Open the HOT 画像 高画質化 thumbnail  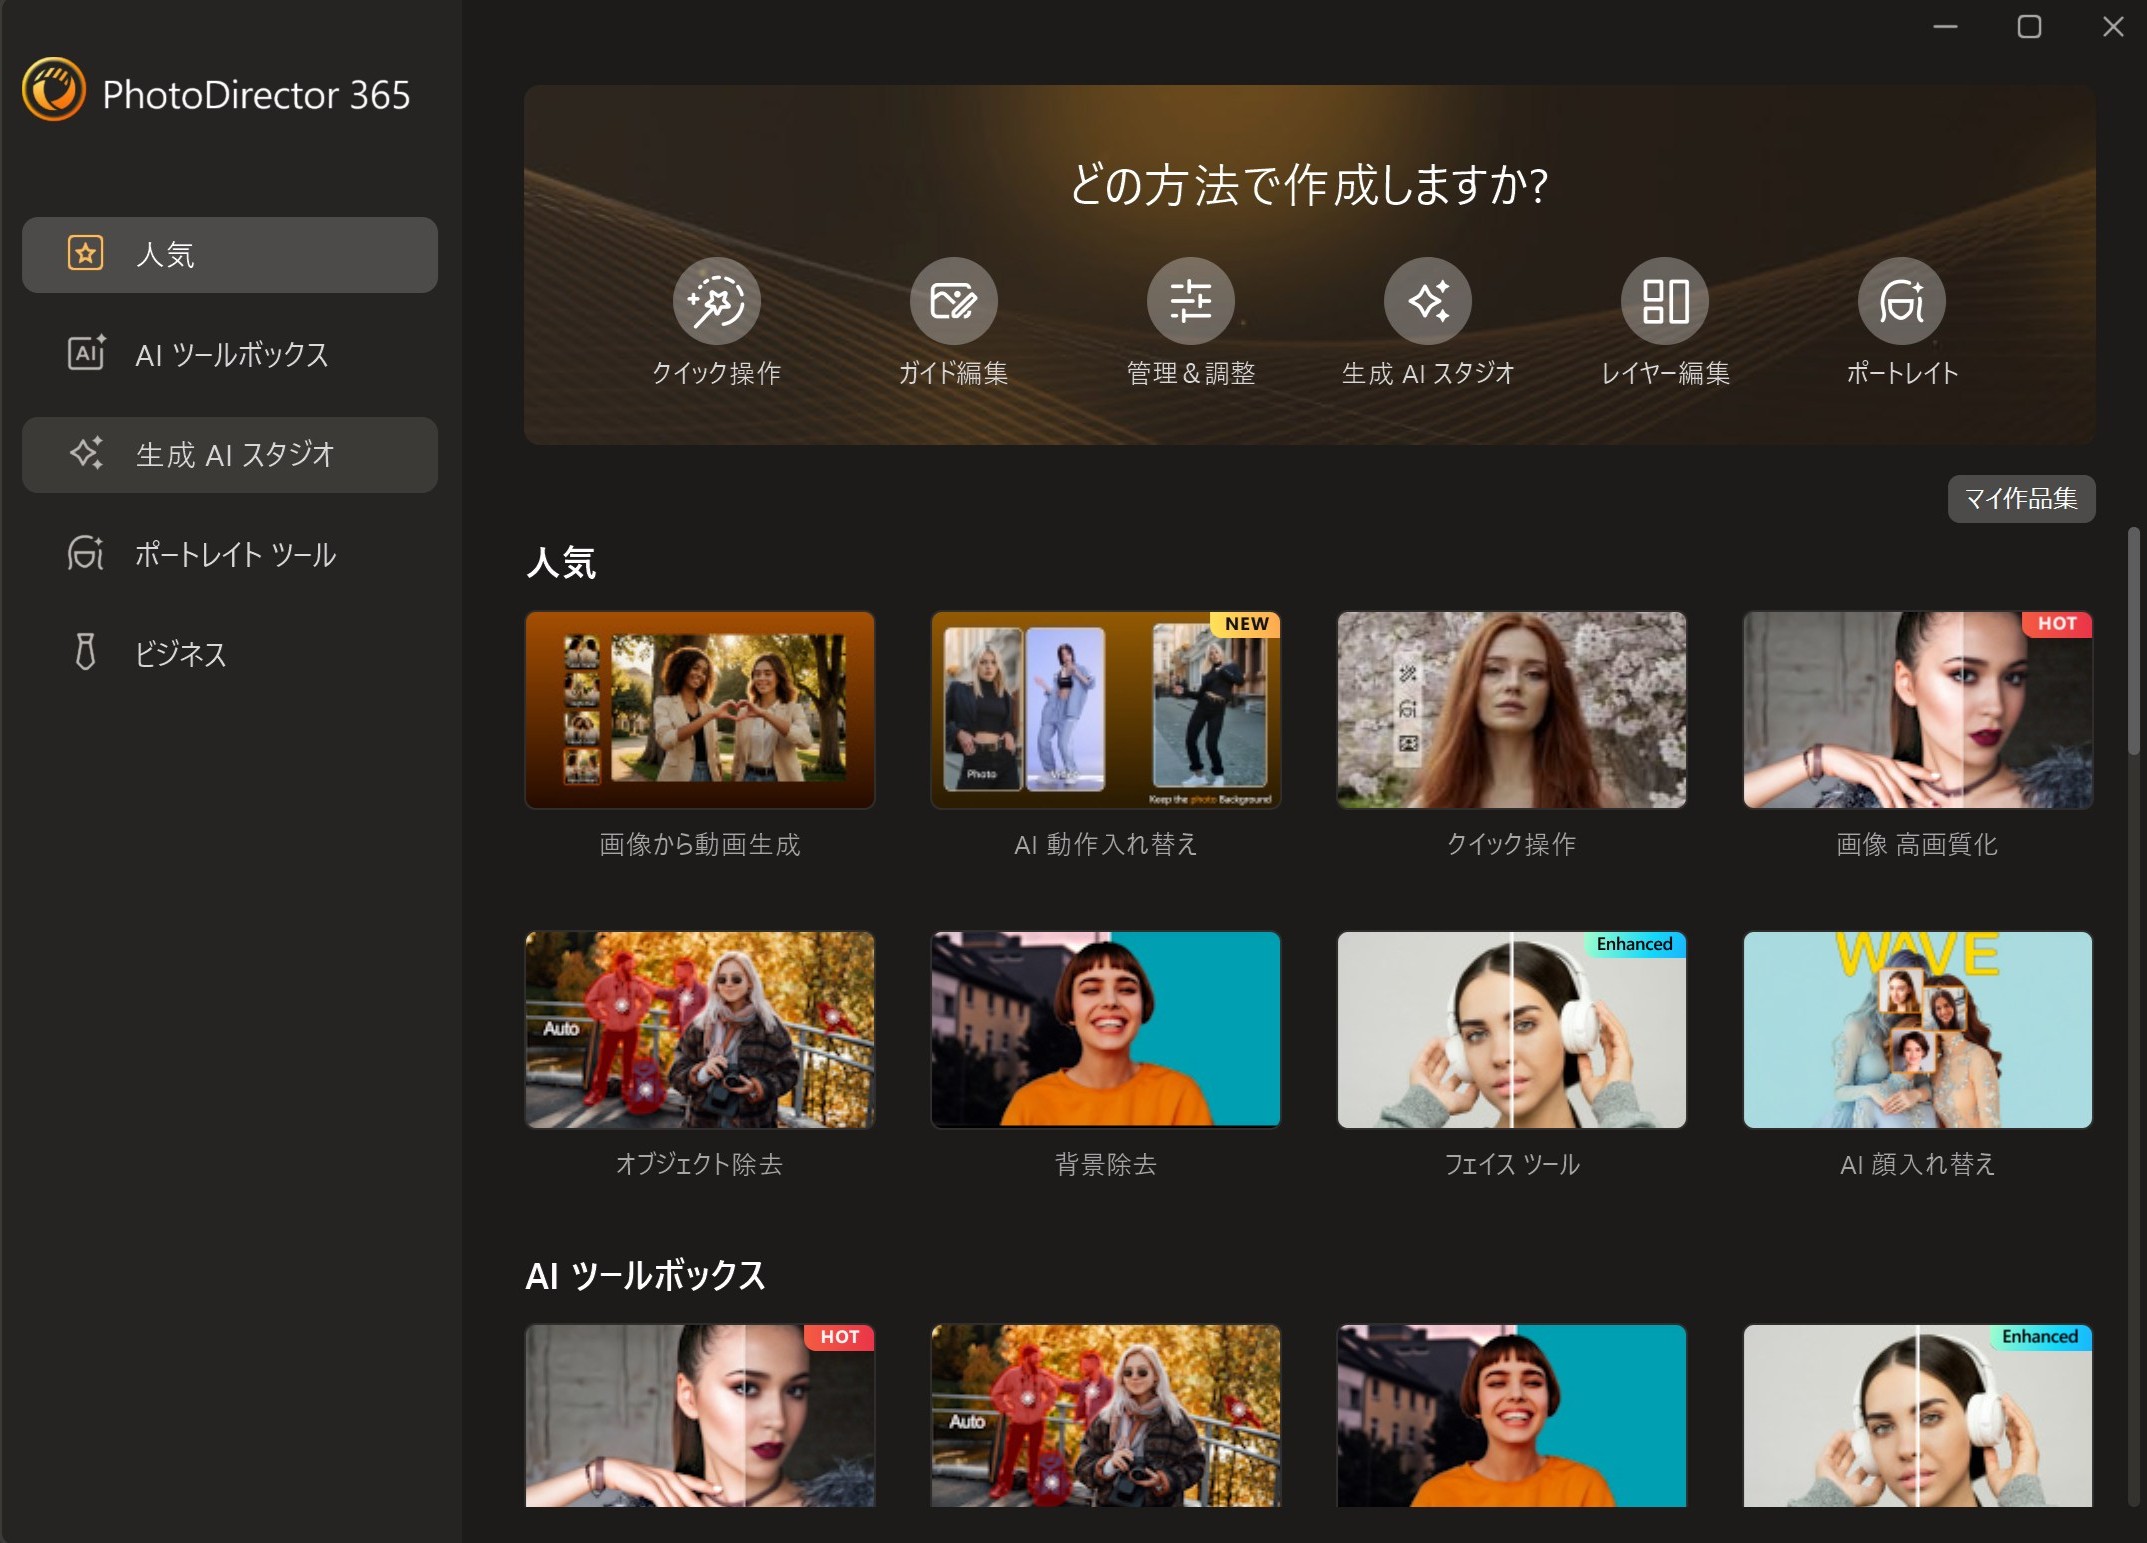pos(1917,710)
